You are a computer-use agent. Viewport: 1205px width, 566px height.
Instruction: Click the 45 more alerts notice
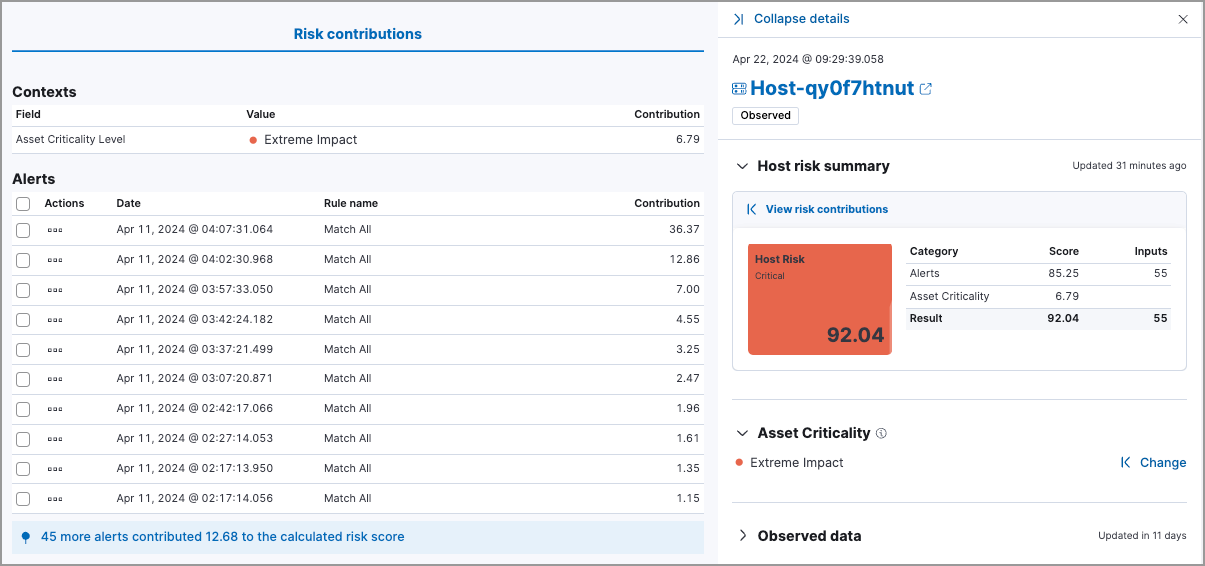pyautogui.click(x=222, y=537)
